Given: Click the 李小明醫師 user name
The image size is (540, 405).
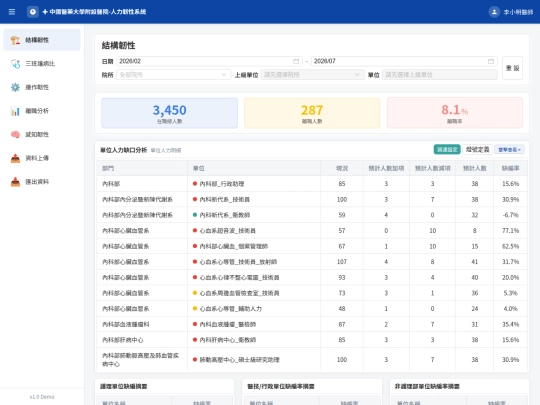Looking at the screenshot, I should click(518, 12).
